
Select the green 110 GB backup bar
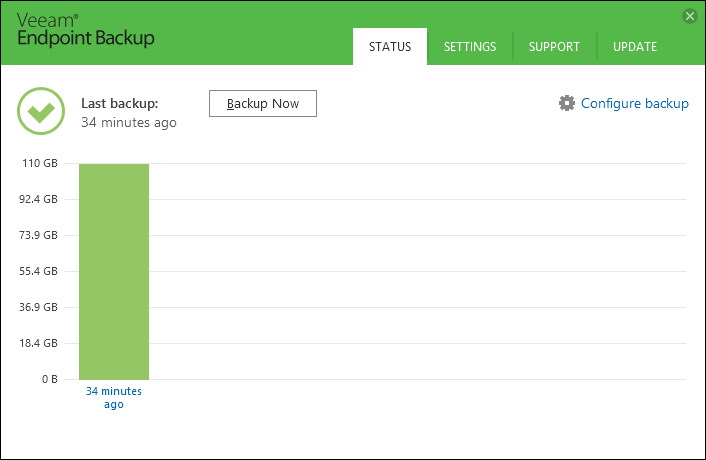pyautogui.click(x=114, y=271)
